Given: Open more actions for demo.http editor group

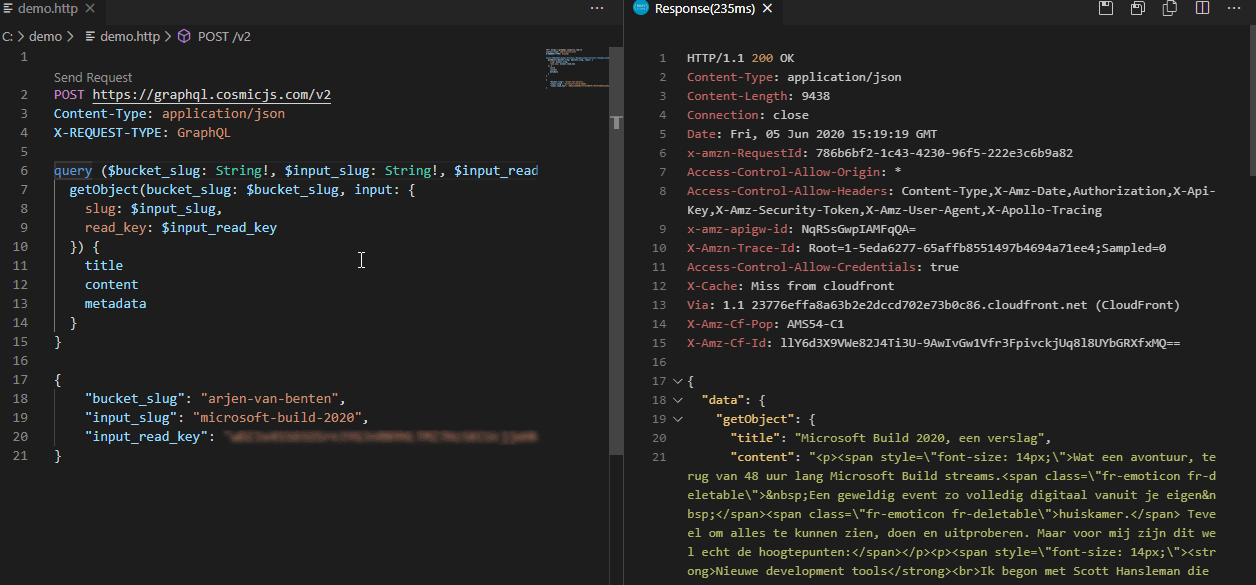Looking at the screenshot, I should (x=597, y=9).
